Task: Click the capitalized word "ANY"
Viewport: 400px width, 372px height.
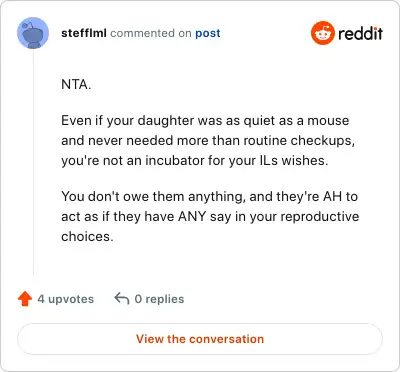Action: click(x=192, y=217)
